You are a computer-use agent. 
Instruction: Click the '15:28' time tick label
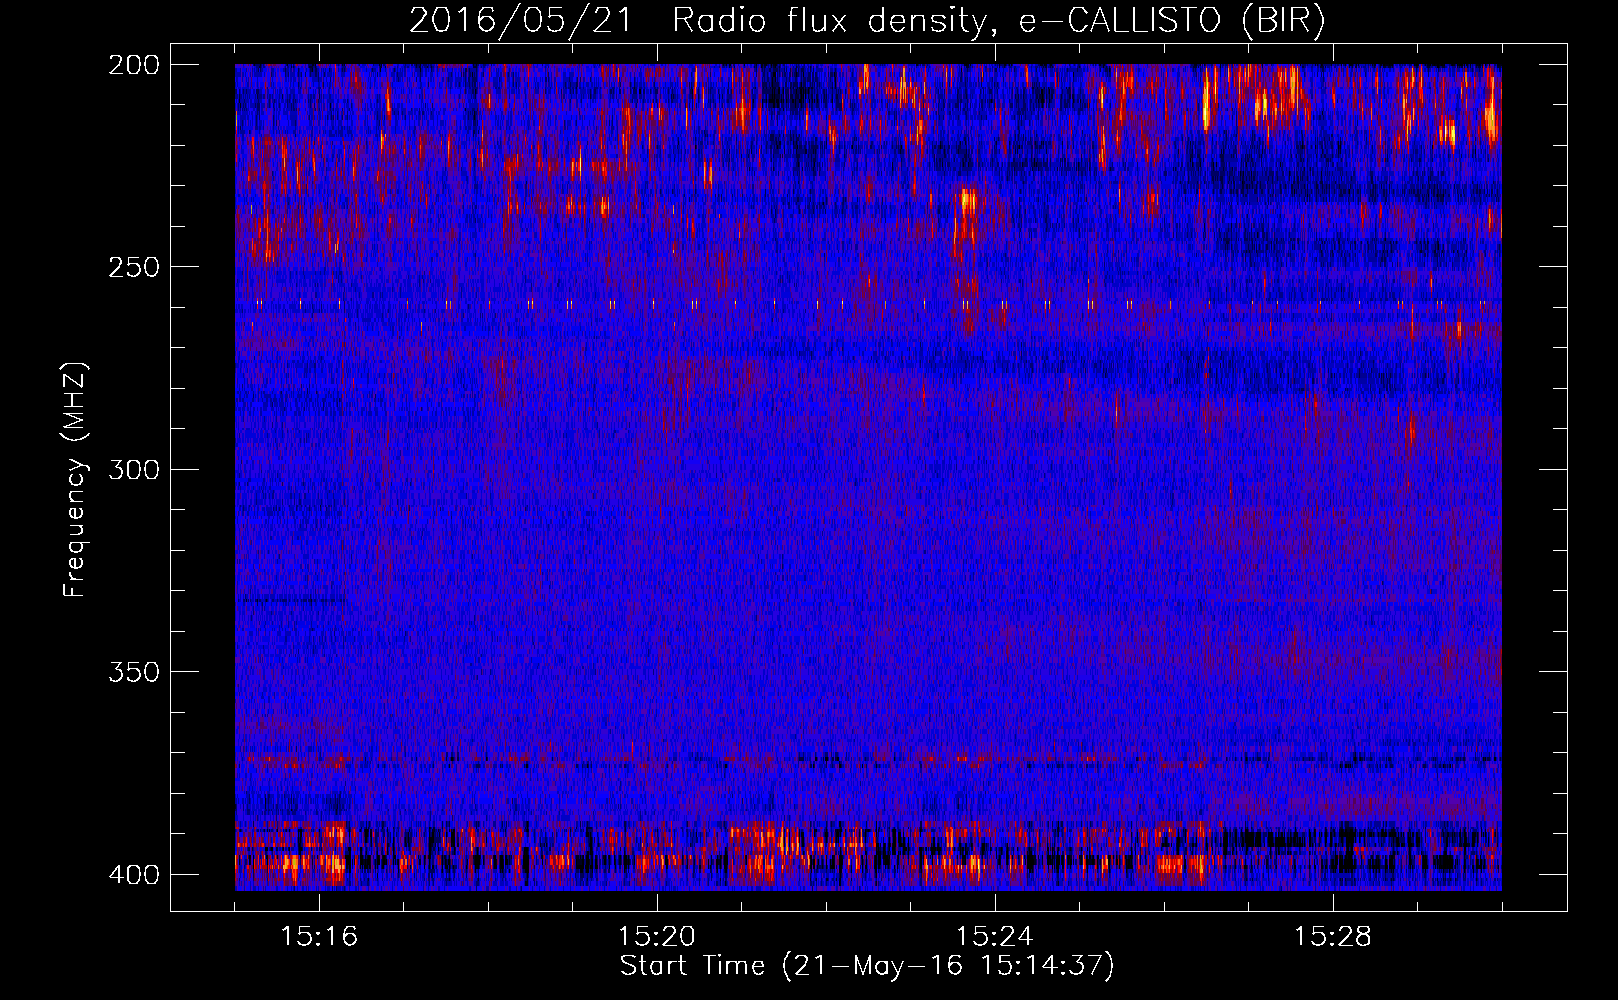[1333, 937]
